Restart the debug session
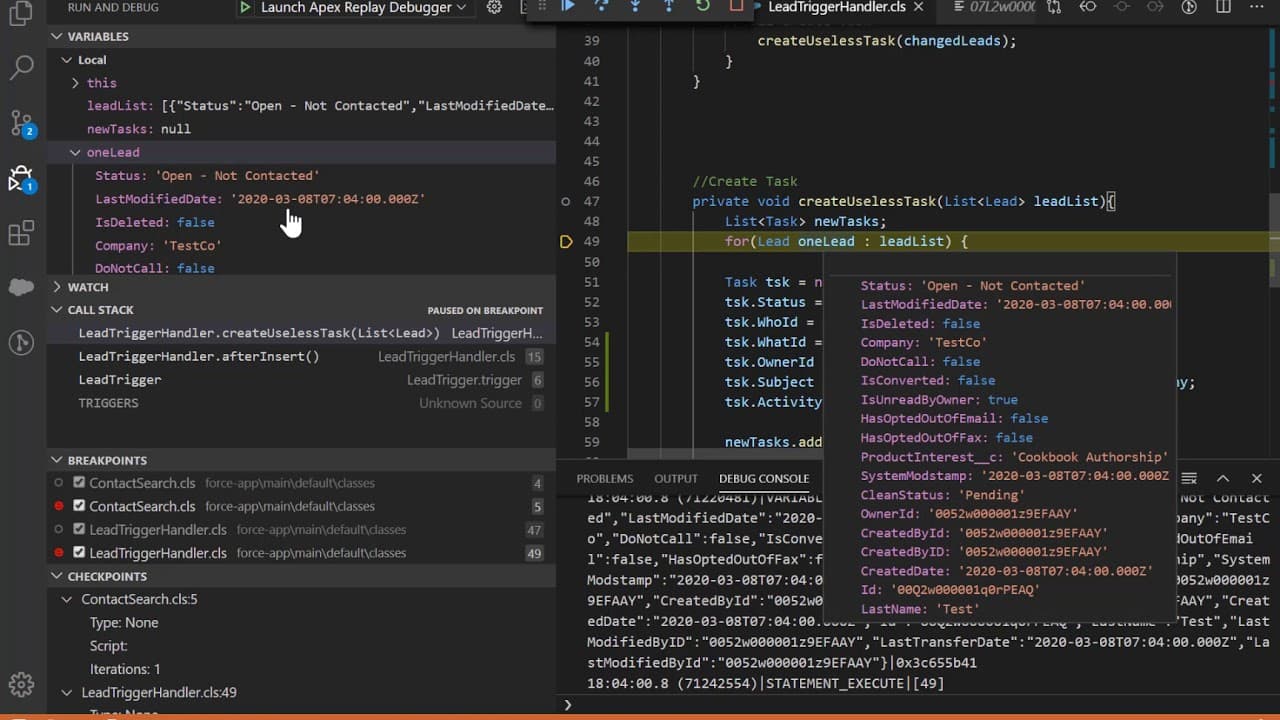This screenshot has height=720, width=1280. [x=701, y=7]
